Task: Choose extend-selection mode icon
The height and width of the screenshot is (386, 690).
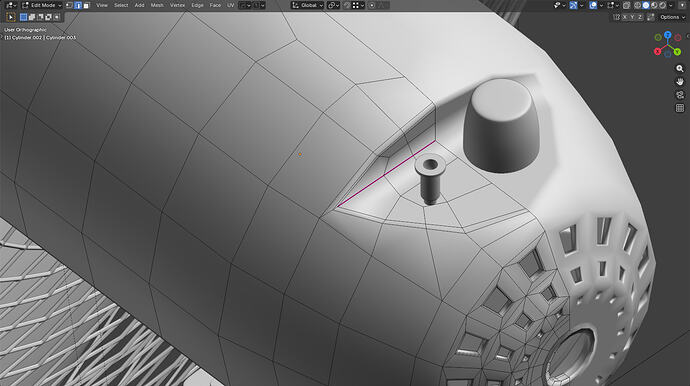Action: pyautogui.click(x=32, y=17)
